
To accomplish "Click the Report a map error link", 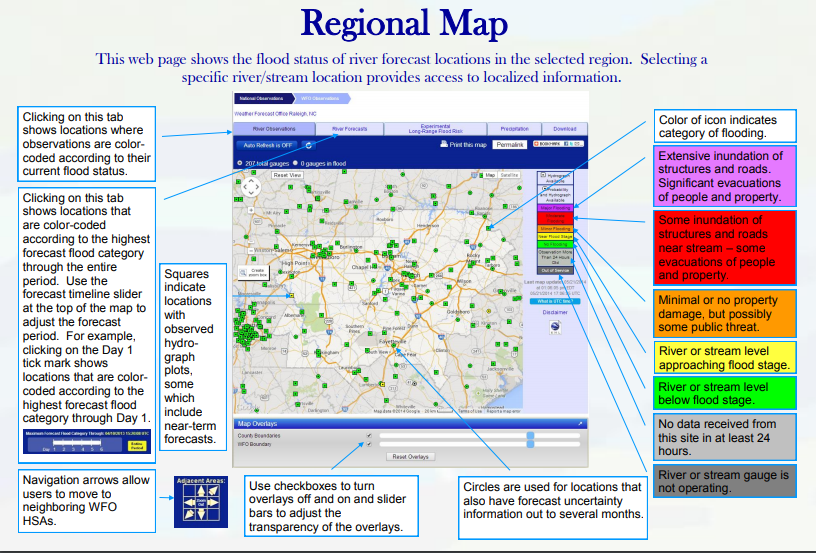I will [x=503, y=411].
